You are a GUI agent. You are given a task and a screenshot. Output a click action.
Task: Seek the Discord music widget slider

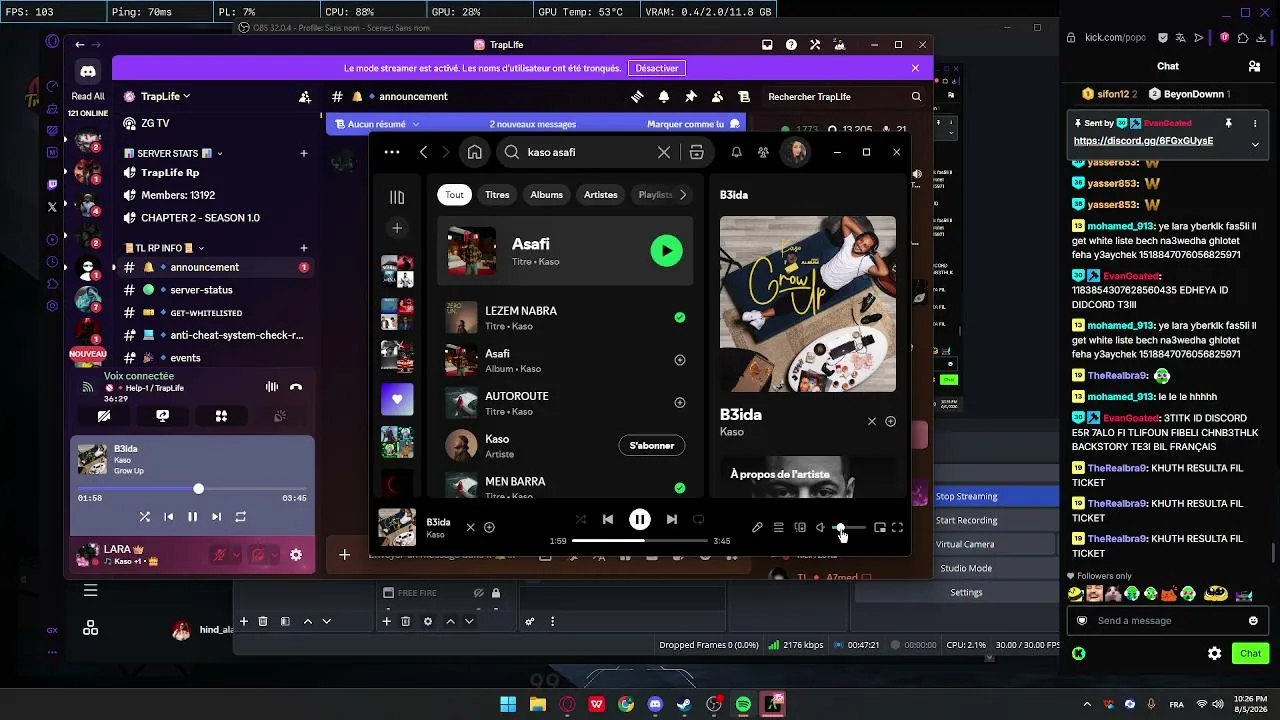pos(192,489)
